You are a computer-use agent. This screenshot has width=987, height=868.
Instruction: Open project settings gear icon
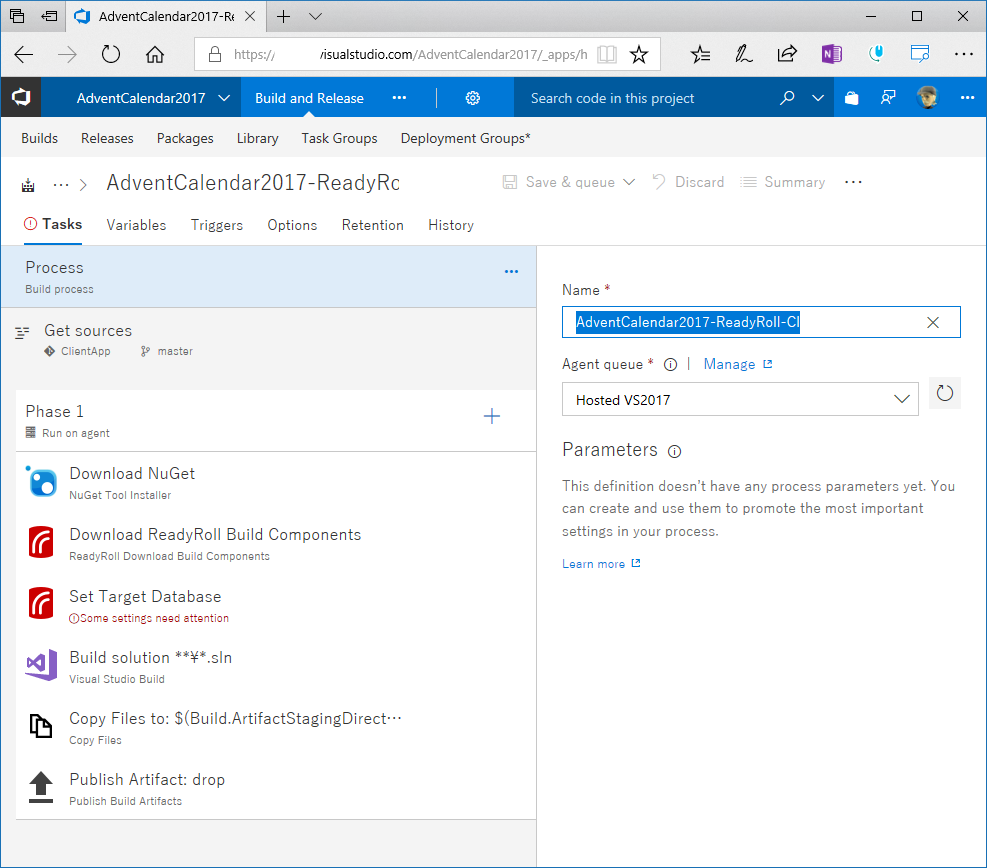(473, 98)
